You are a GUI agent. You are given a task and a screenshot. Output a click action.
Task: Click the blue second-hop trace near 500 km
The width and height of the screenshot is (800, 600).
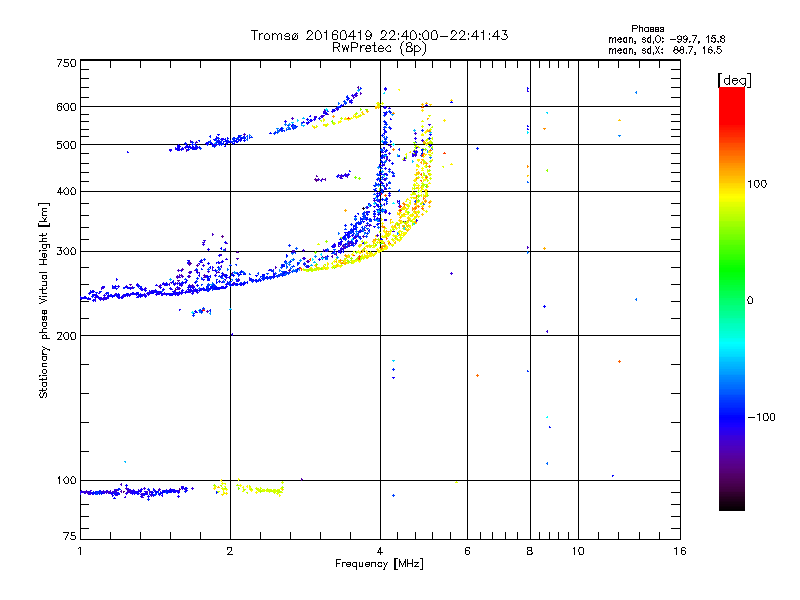click(212, 142)
